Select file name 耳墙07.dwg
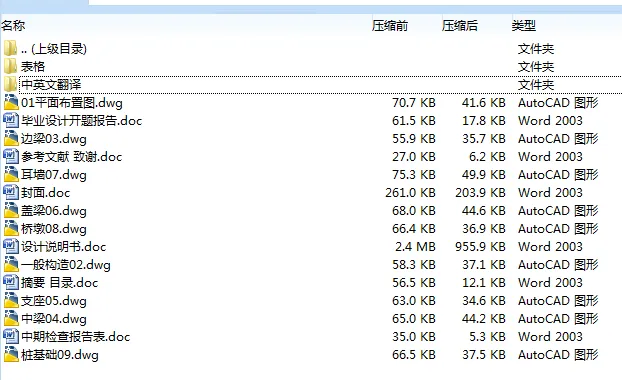Screen dimensions: 622x380 (x=54, y=175)
